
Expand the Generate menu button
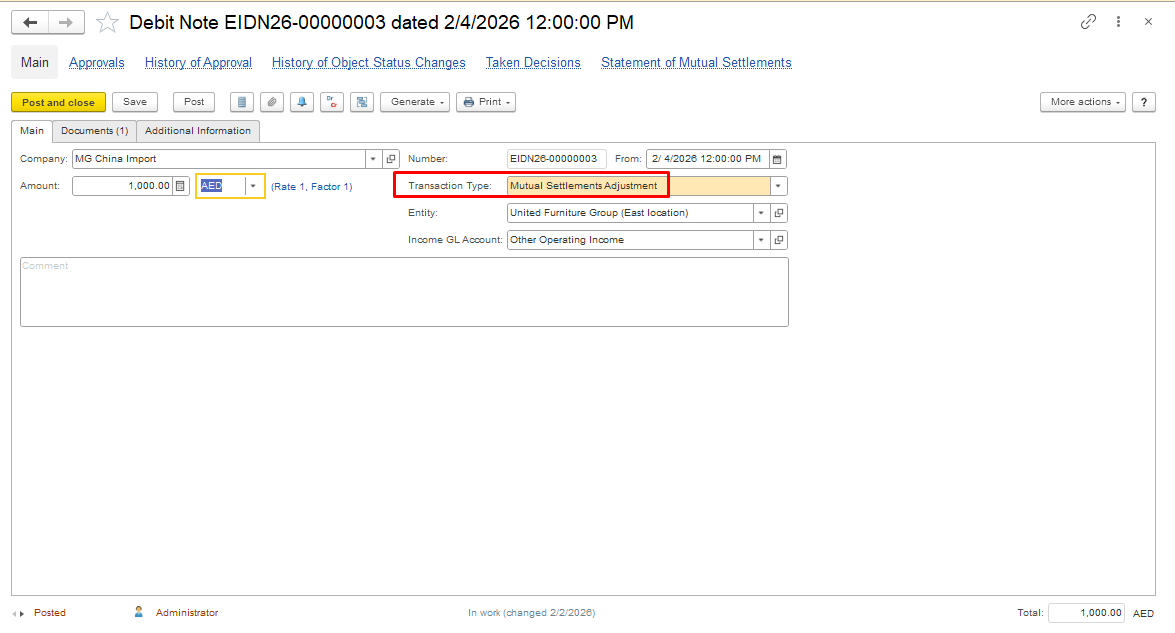pyautogui.click(x=414, y=102)
